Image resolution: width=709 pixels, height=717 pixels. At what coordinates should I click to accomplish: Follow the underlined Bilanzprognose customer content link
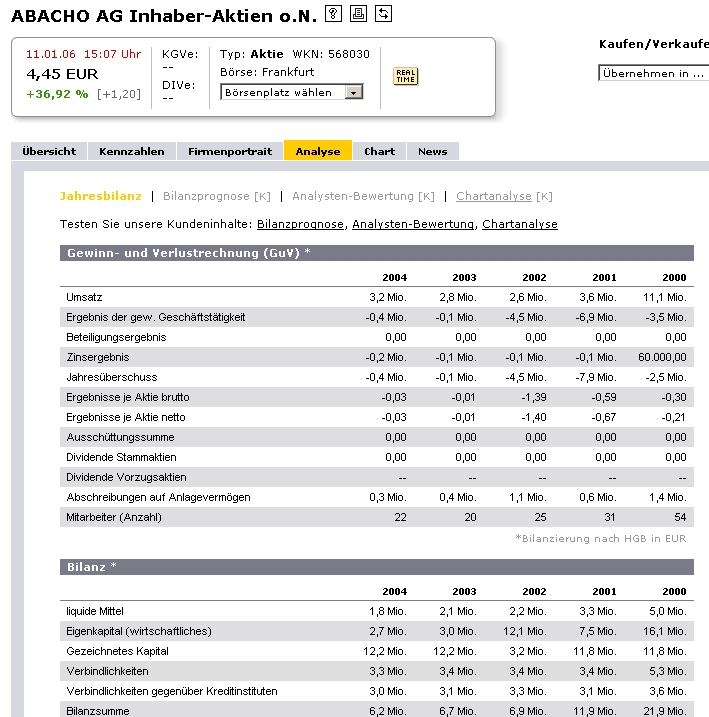pyautogui.click(x=300, y=224)
